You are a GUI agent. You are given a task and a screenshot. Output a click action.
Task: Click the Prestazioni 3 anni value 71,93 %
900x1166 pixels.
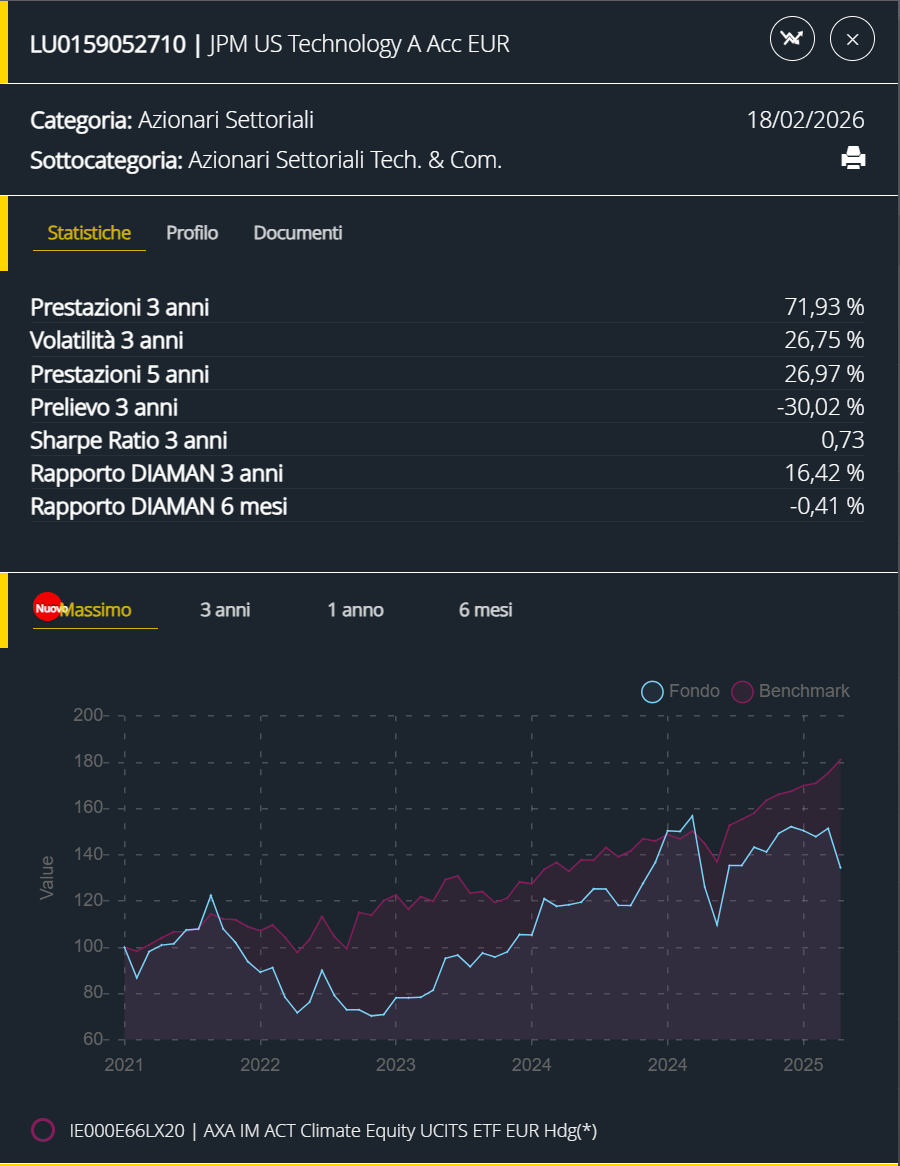coord(824,307)
